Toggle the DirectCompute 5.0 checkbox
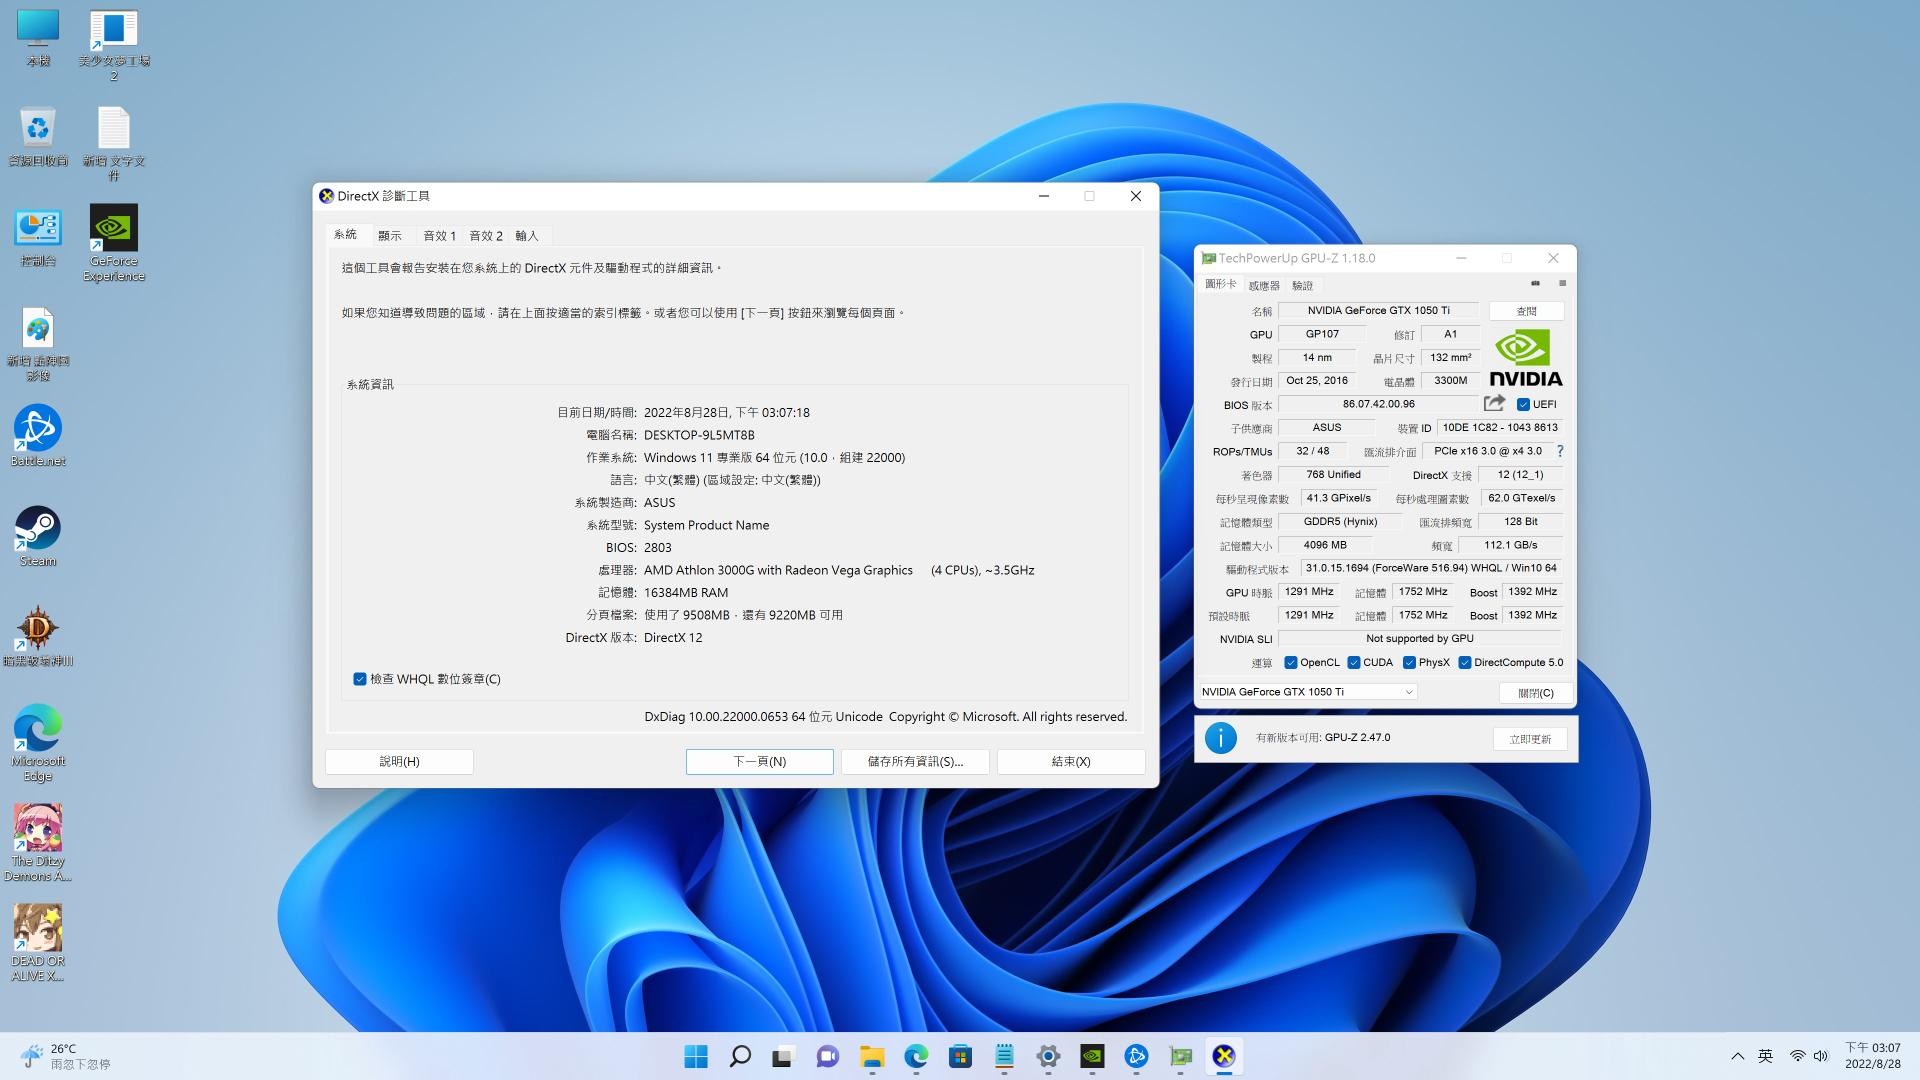 [1464, 662]
